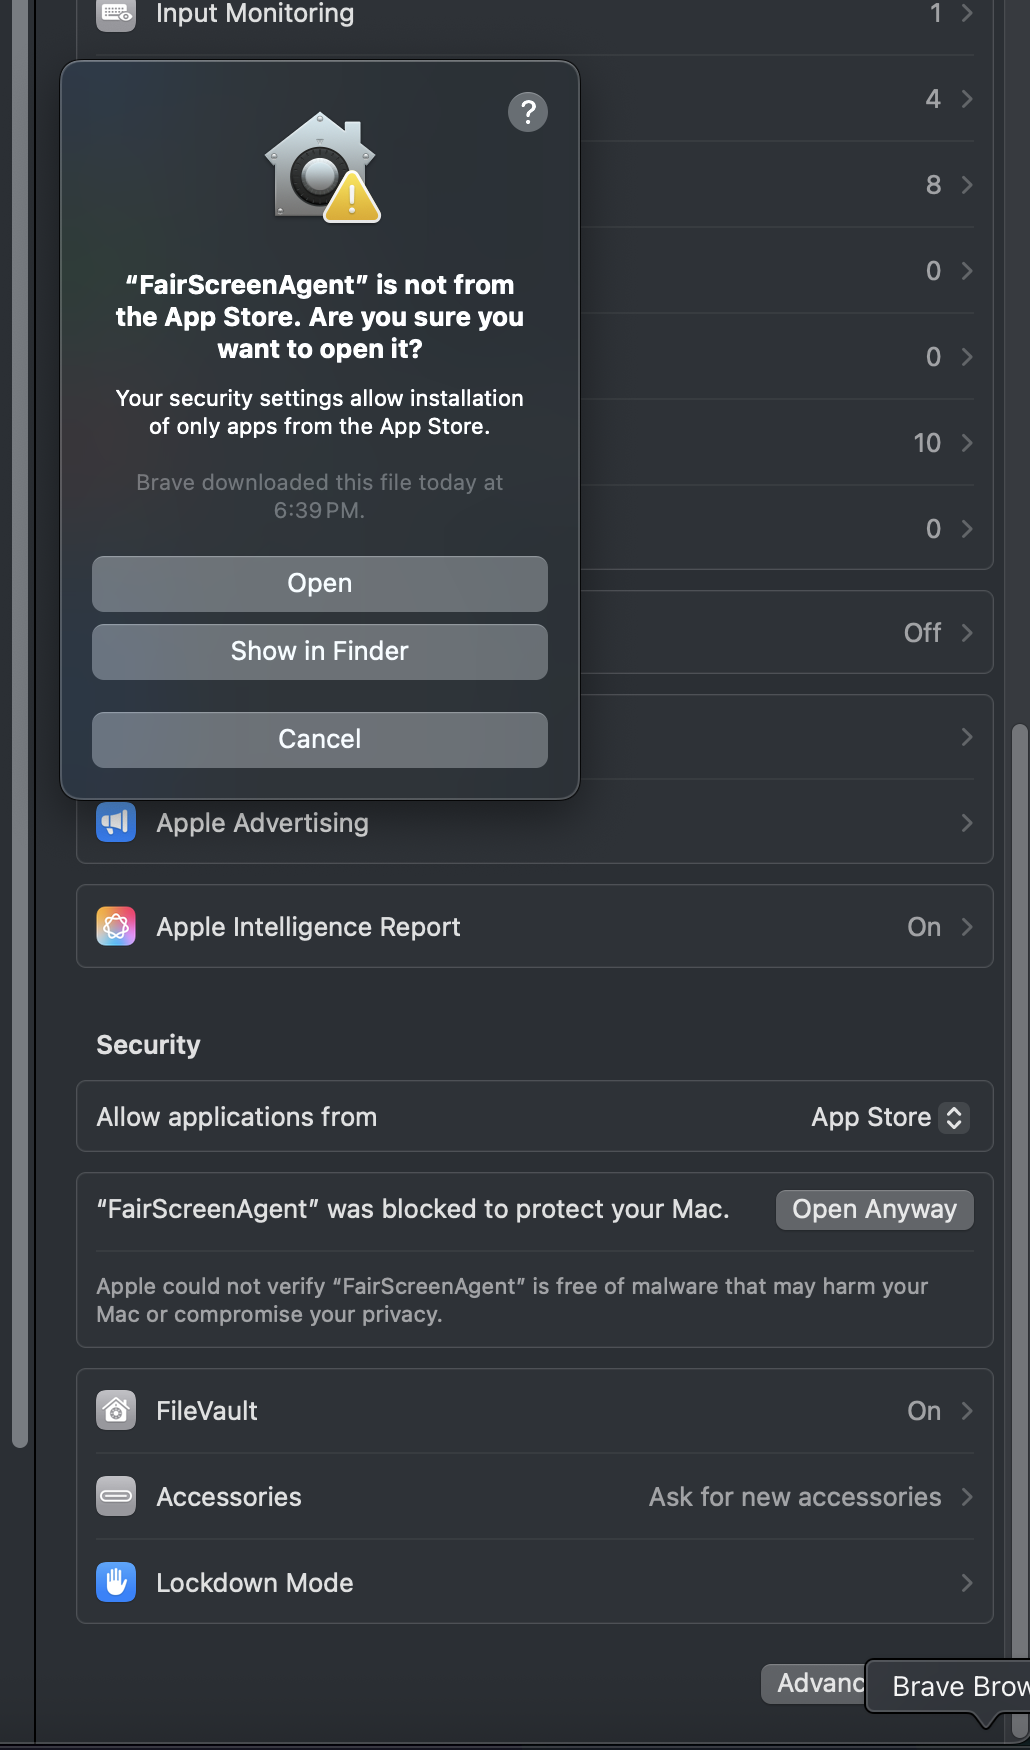Click the Apple Intelligence Report icon

click(x=116, y=927)
